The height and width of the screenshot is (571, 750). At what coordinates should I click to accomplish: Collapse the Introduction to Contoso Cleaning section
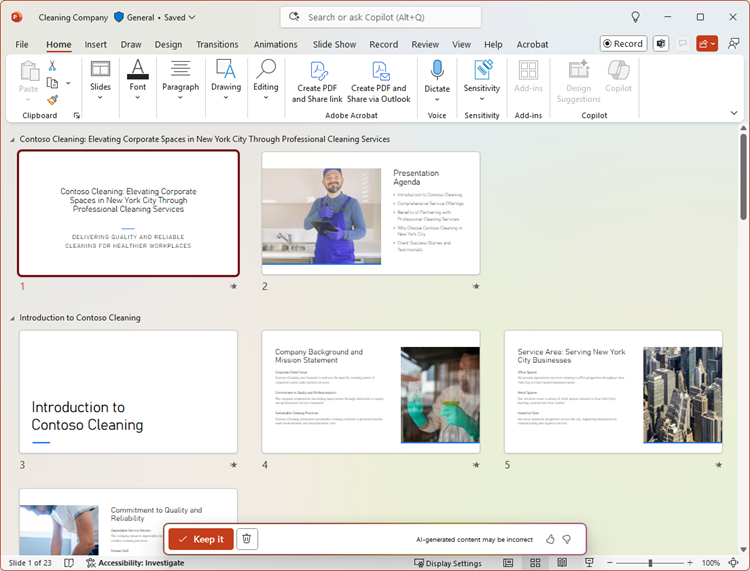click(x=12, y=318)
